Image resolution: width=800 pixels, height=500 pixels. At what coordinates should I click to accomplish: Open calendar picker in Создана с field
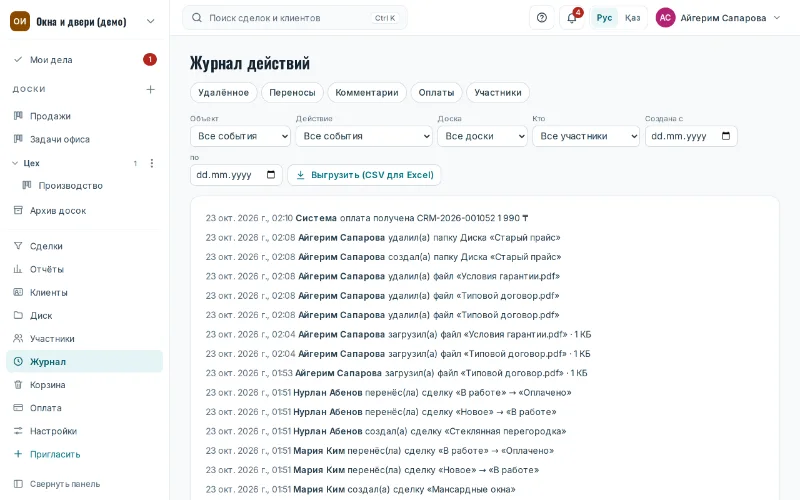[x=726, y=136]
